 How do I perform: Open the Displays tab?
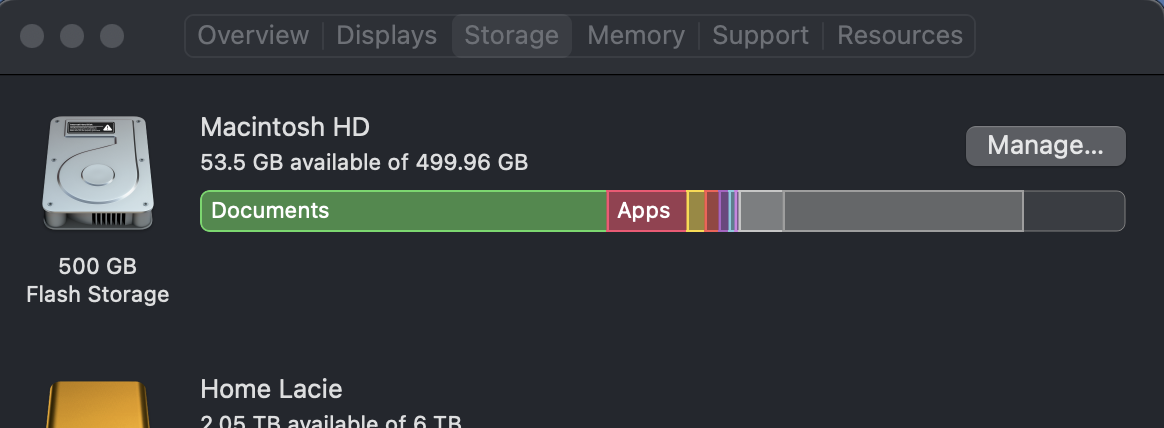[x=386, y=36]
